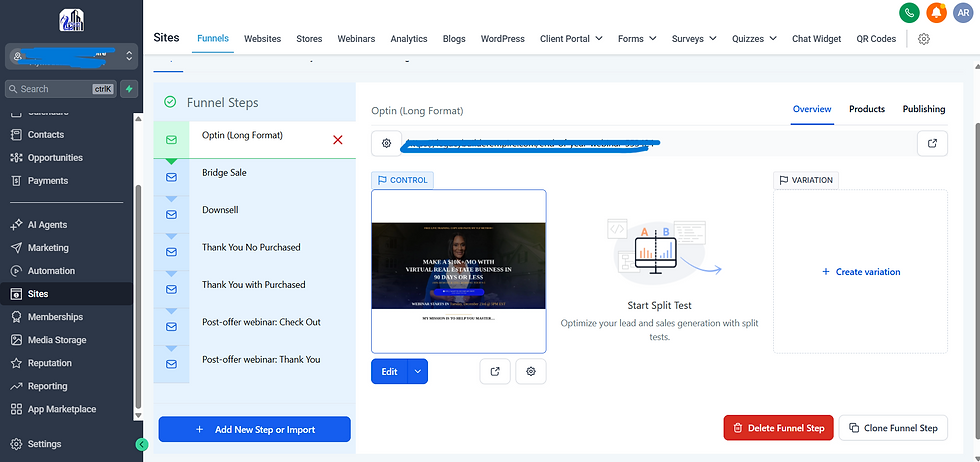Preview control page external link icon
The width and height of the screenshot is (980, 462).
495,371
